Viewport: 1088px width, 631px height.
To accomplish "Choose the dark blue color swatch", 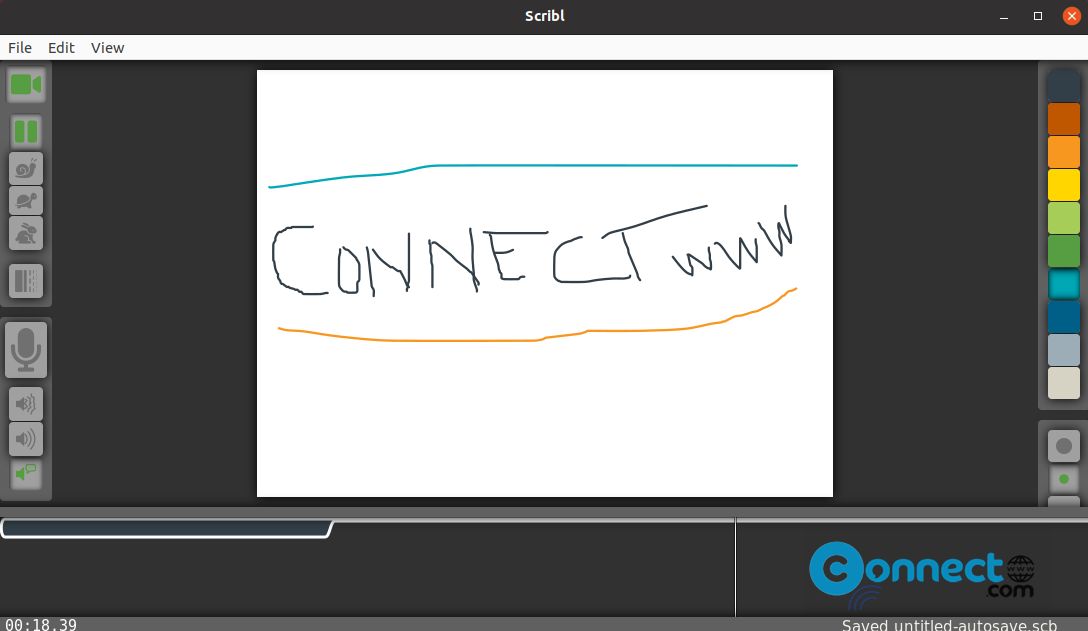I will click(1064, 317).
